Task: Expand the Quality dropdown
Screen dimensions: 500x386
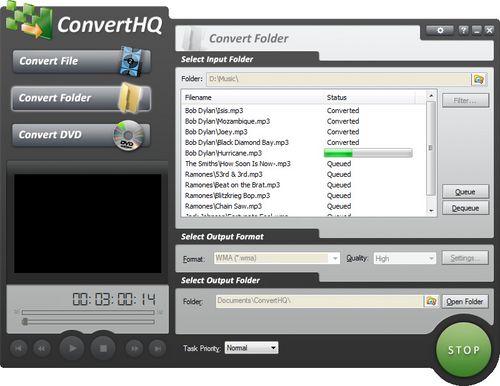Action: [x=431, y=258]
